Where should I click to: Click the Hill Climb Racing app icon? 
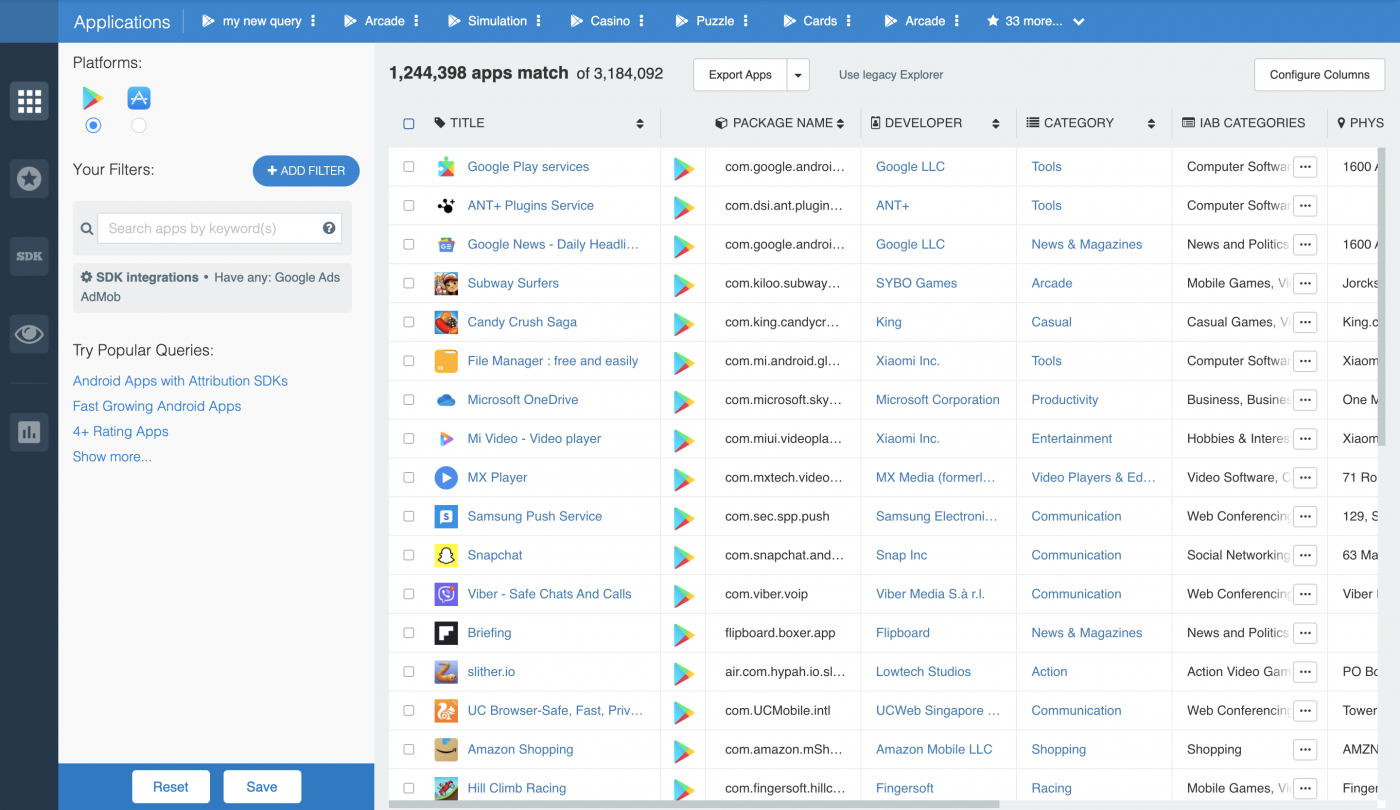point(446,788)
